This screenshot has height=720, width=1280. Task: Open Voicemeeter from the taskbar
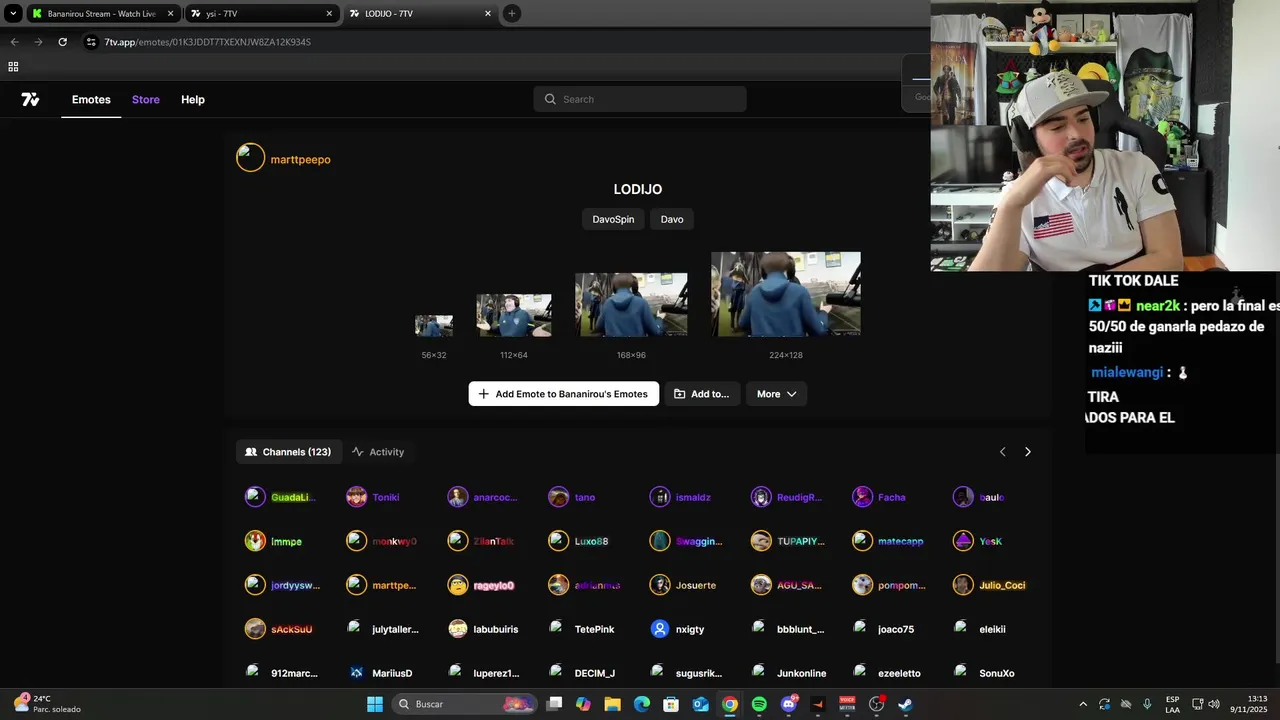pyautogui.click(x=847, y=704)
